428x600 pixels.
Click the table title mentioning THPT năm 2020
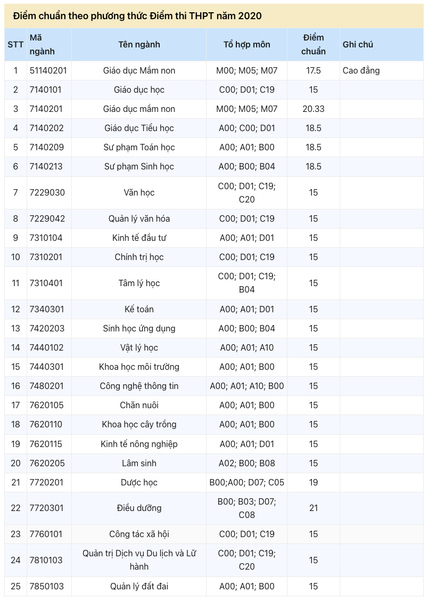pyautogui.click(x=137, y=16)
